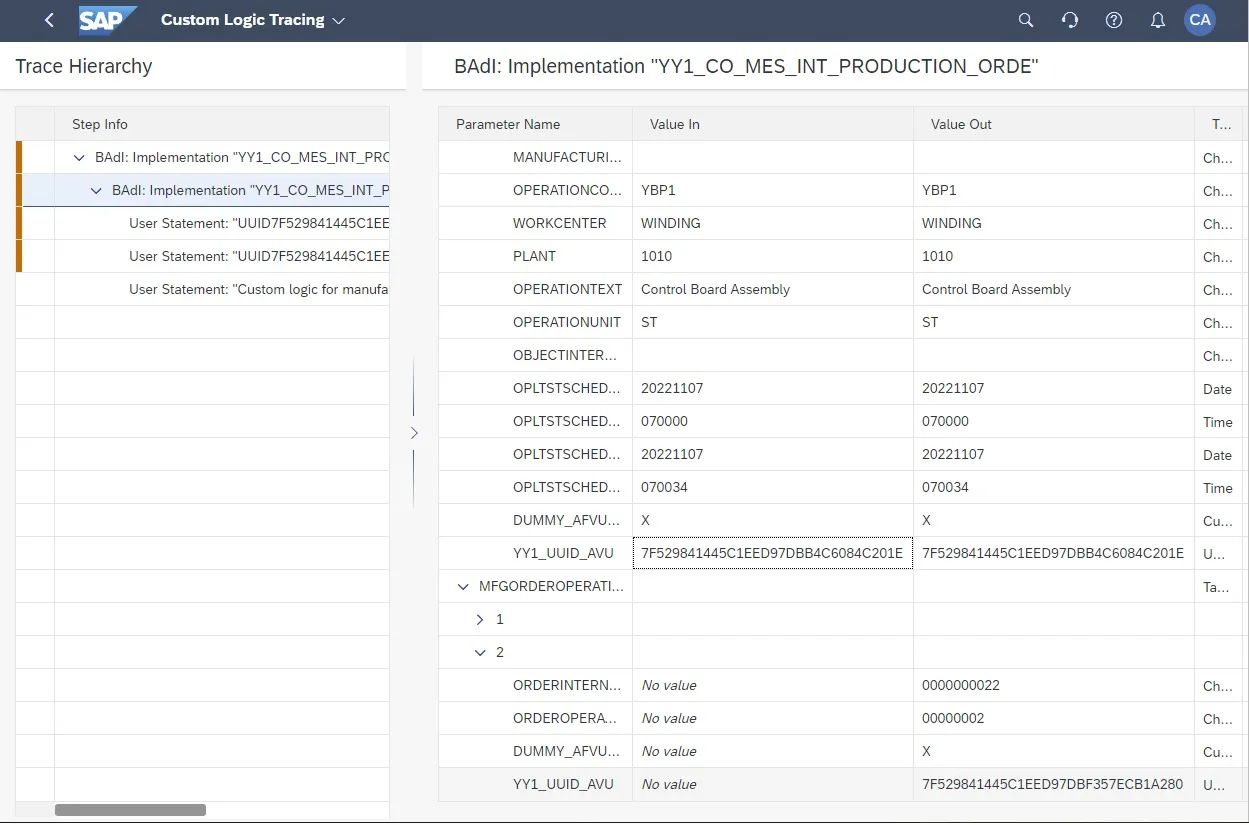Select the YY1_UUID_AVU Value In cell
The width and height of the screenshot is (1249, 825).
click(x=772, y=553)
